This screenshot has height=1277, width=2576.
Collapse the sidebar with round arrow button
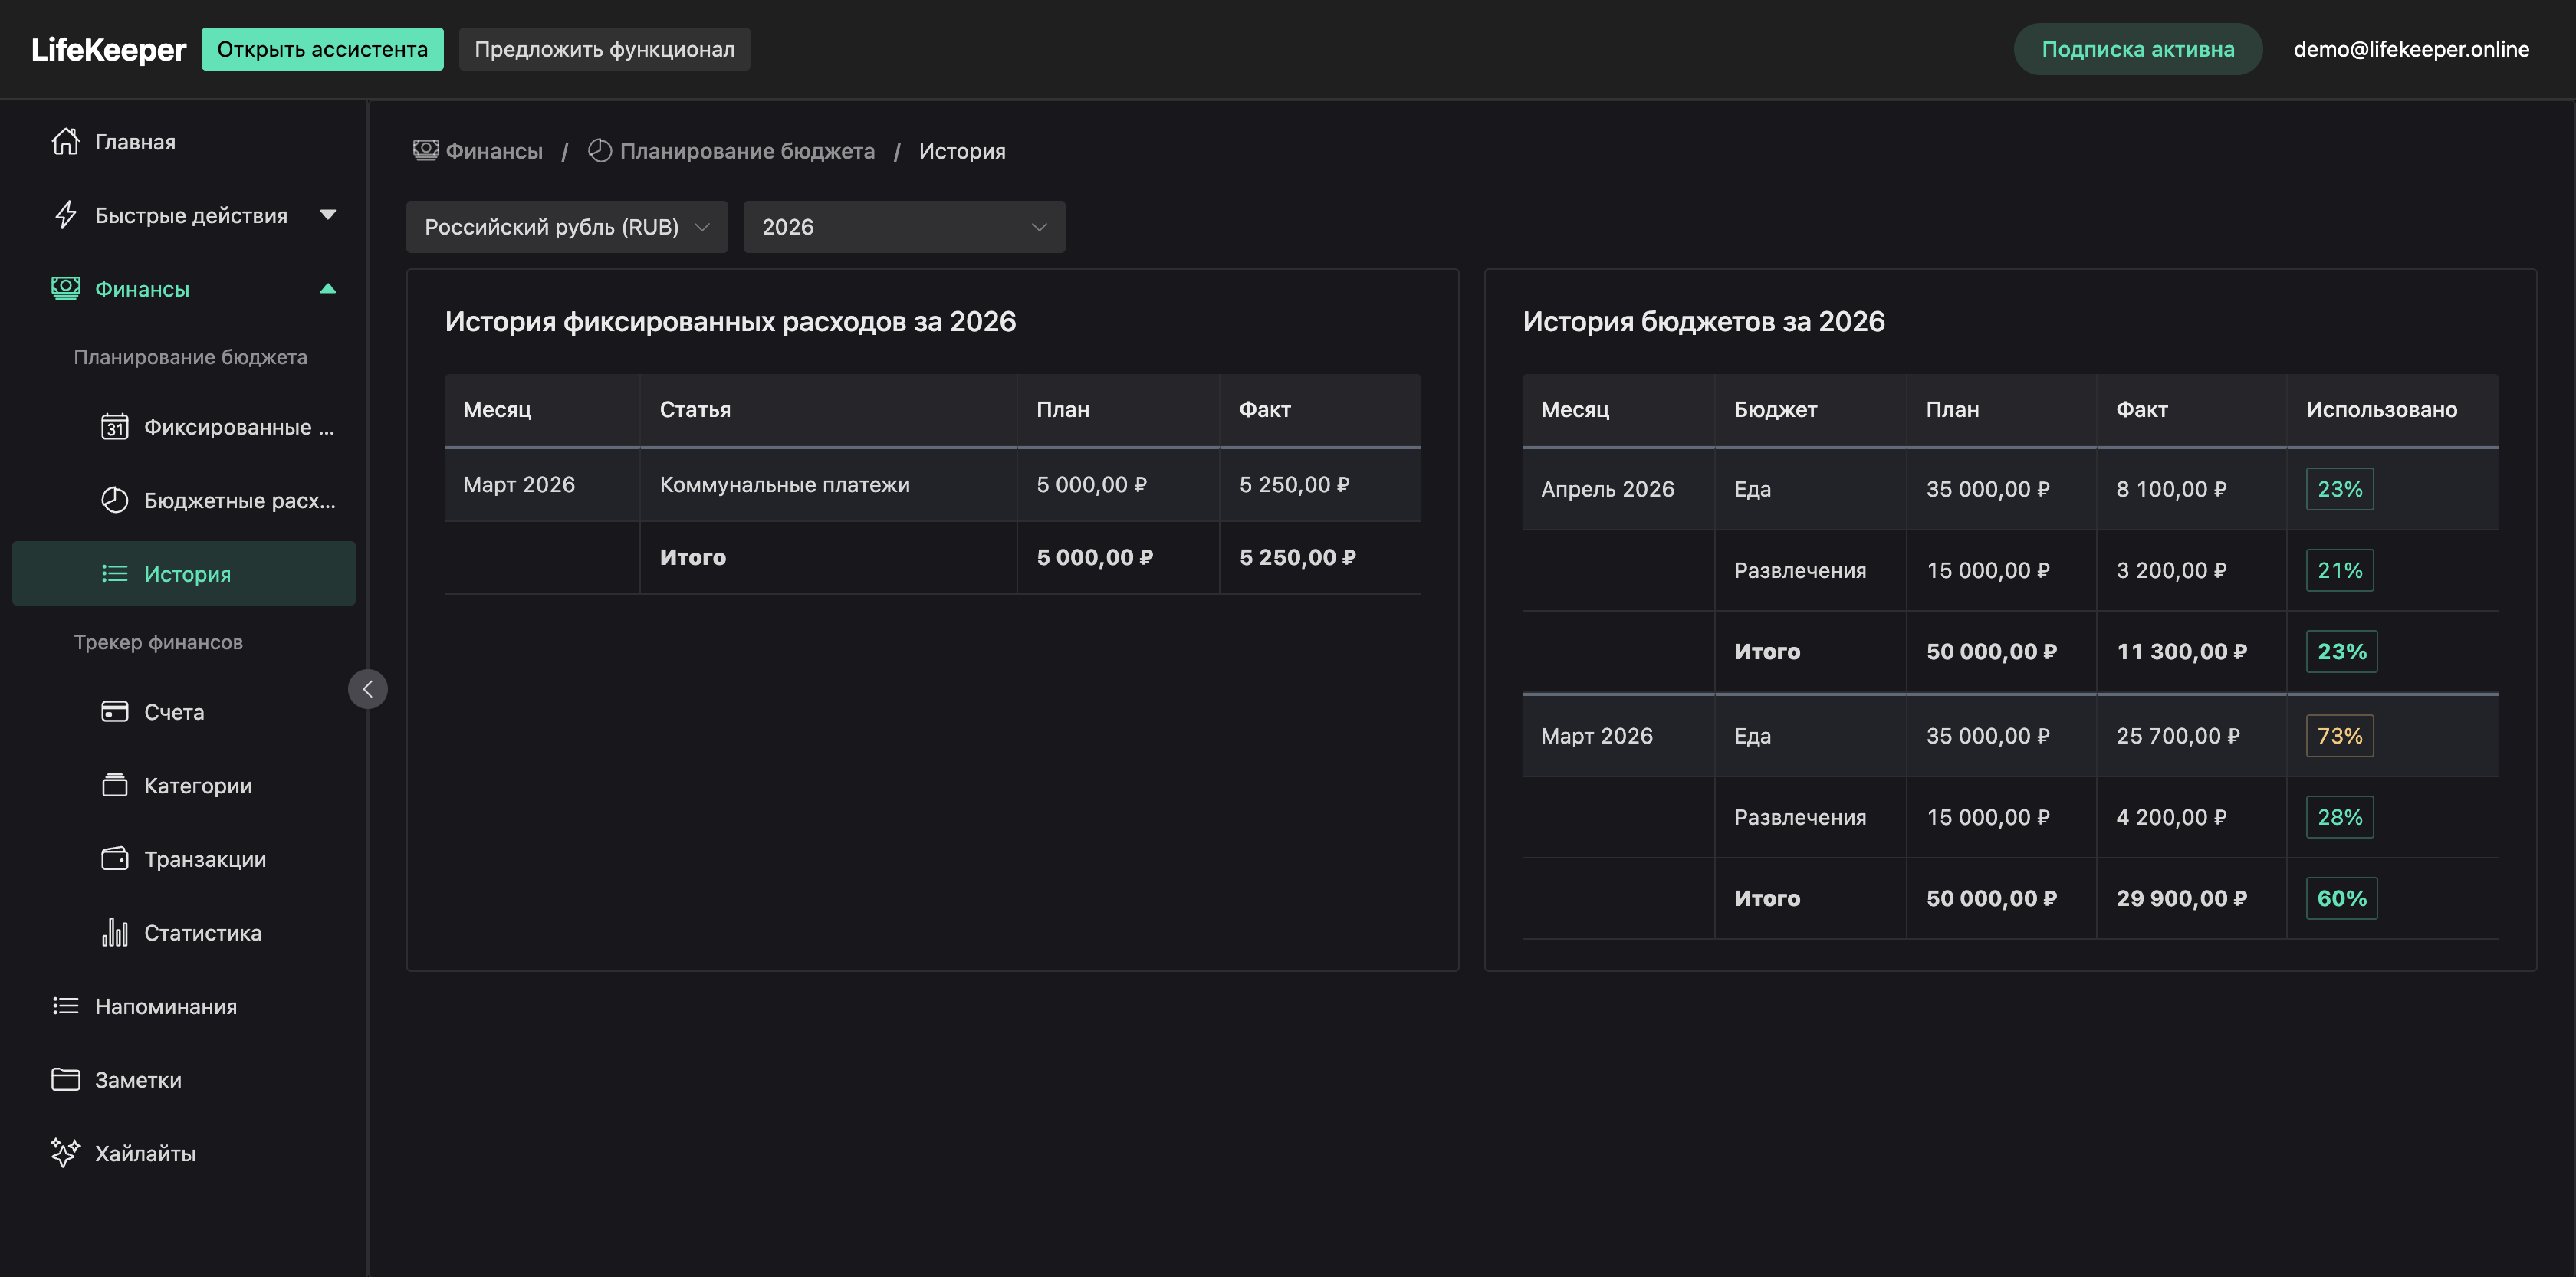point(367,689)
